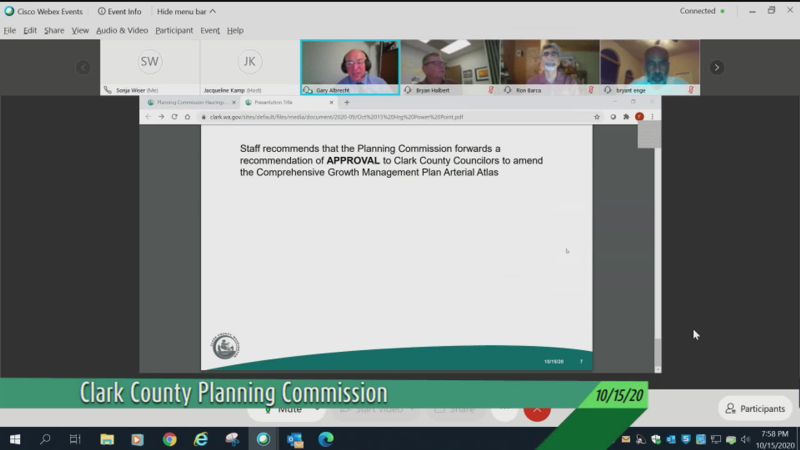Select Gary Albrecht's video thumbnail

[350, 66]
